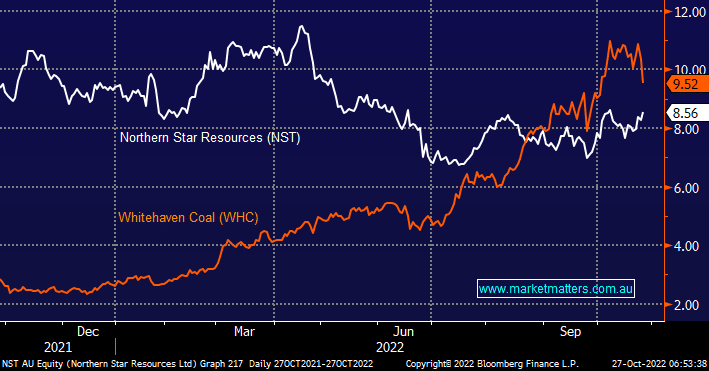Image resolution: width=709 pixels, height=371 pixels.
Task: Click the 2022 year label
Action: pos(390,347)
